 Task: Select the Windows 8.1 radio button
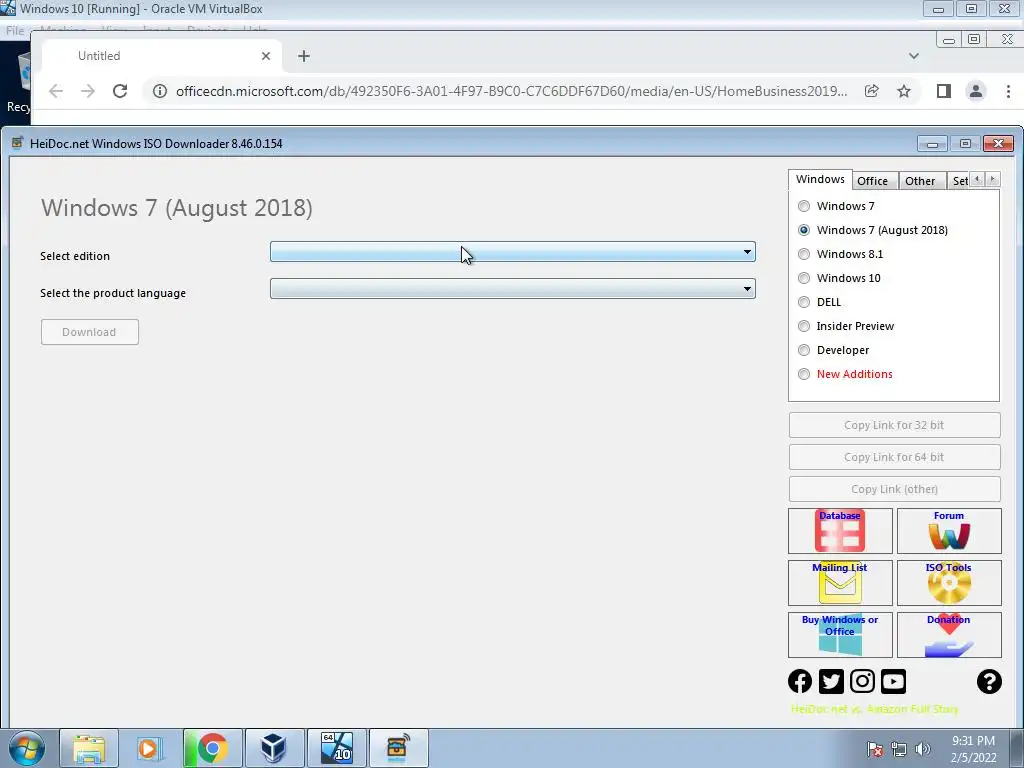804,254
